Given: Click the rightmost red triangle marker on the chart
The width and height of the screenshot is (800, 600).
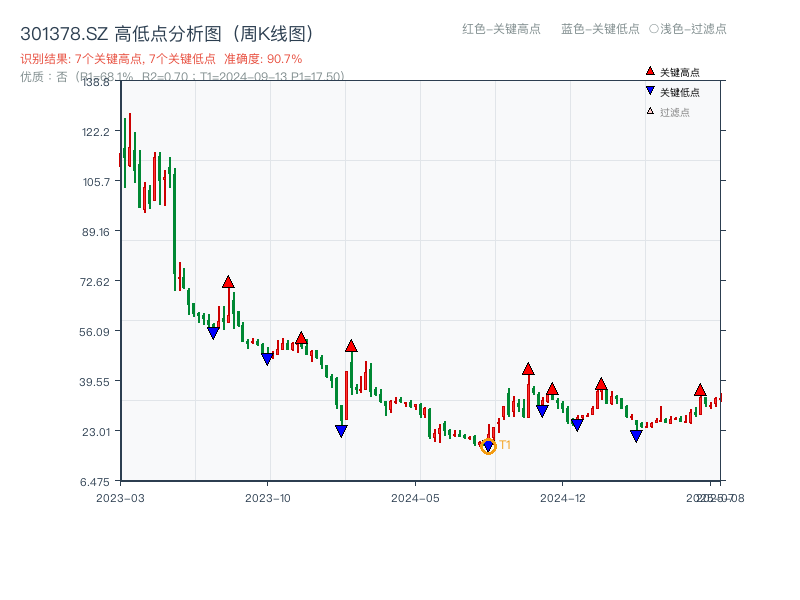Looking at the screenshot, I should pyautogui.click(x=700, y=390).
